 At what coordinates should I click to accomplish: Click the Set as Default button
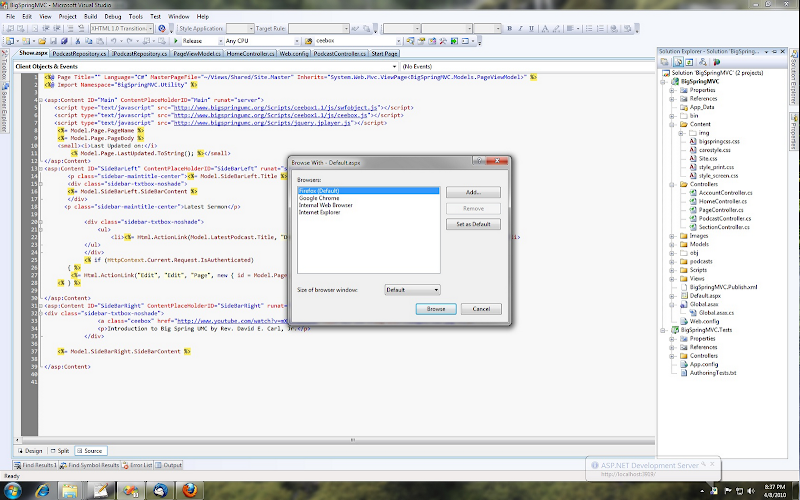pos(473,224)
